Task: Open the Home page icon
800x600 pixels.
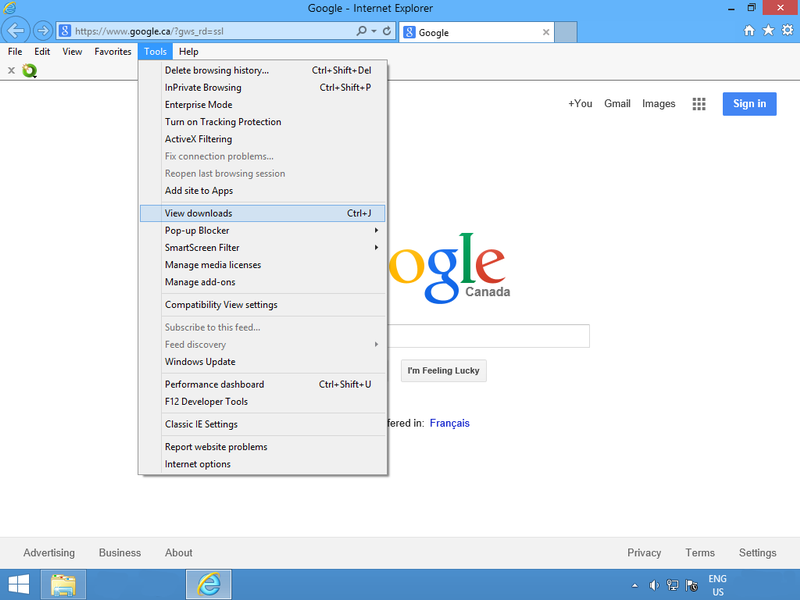Action: [748, 31]
